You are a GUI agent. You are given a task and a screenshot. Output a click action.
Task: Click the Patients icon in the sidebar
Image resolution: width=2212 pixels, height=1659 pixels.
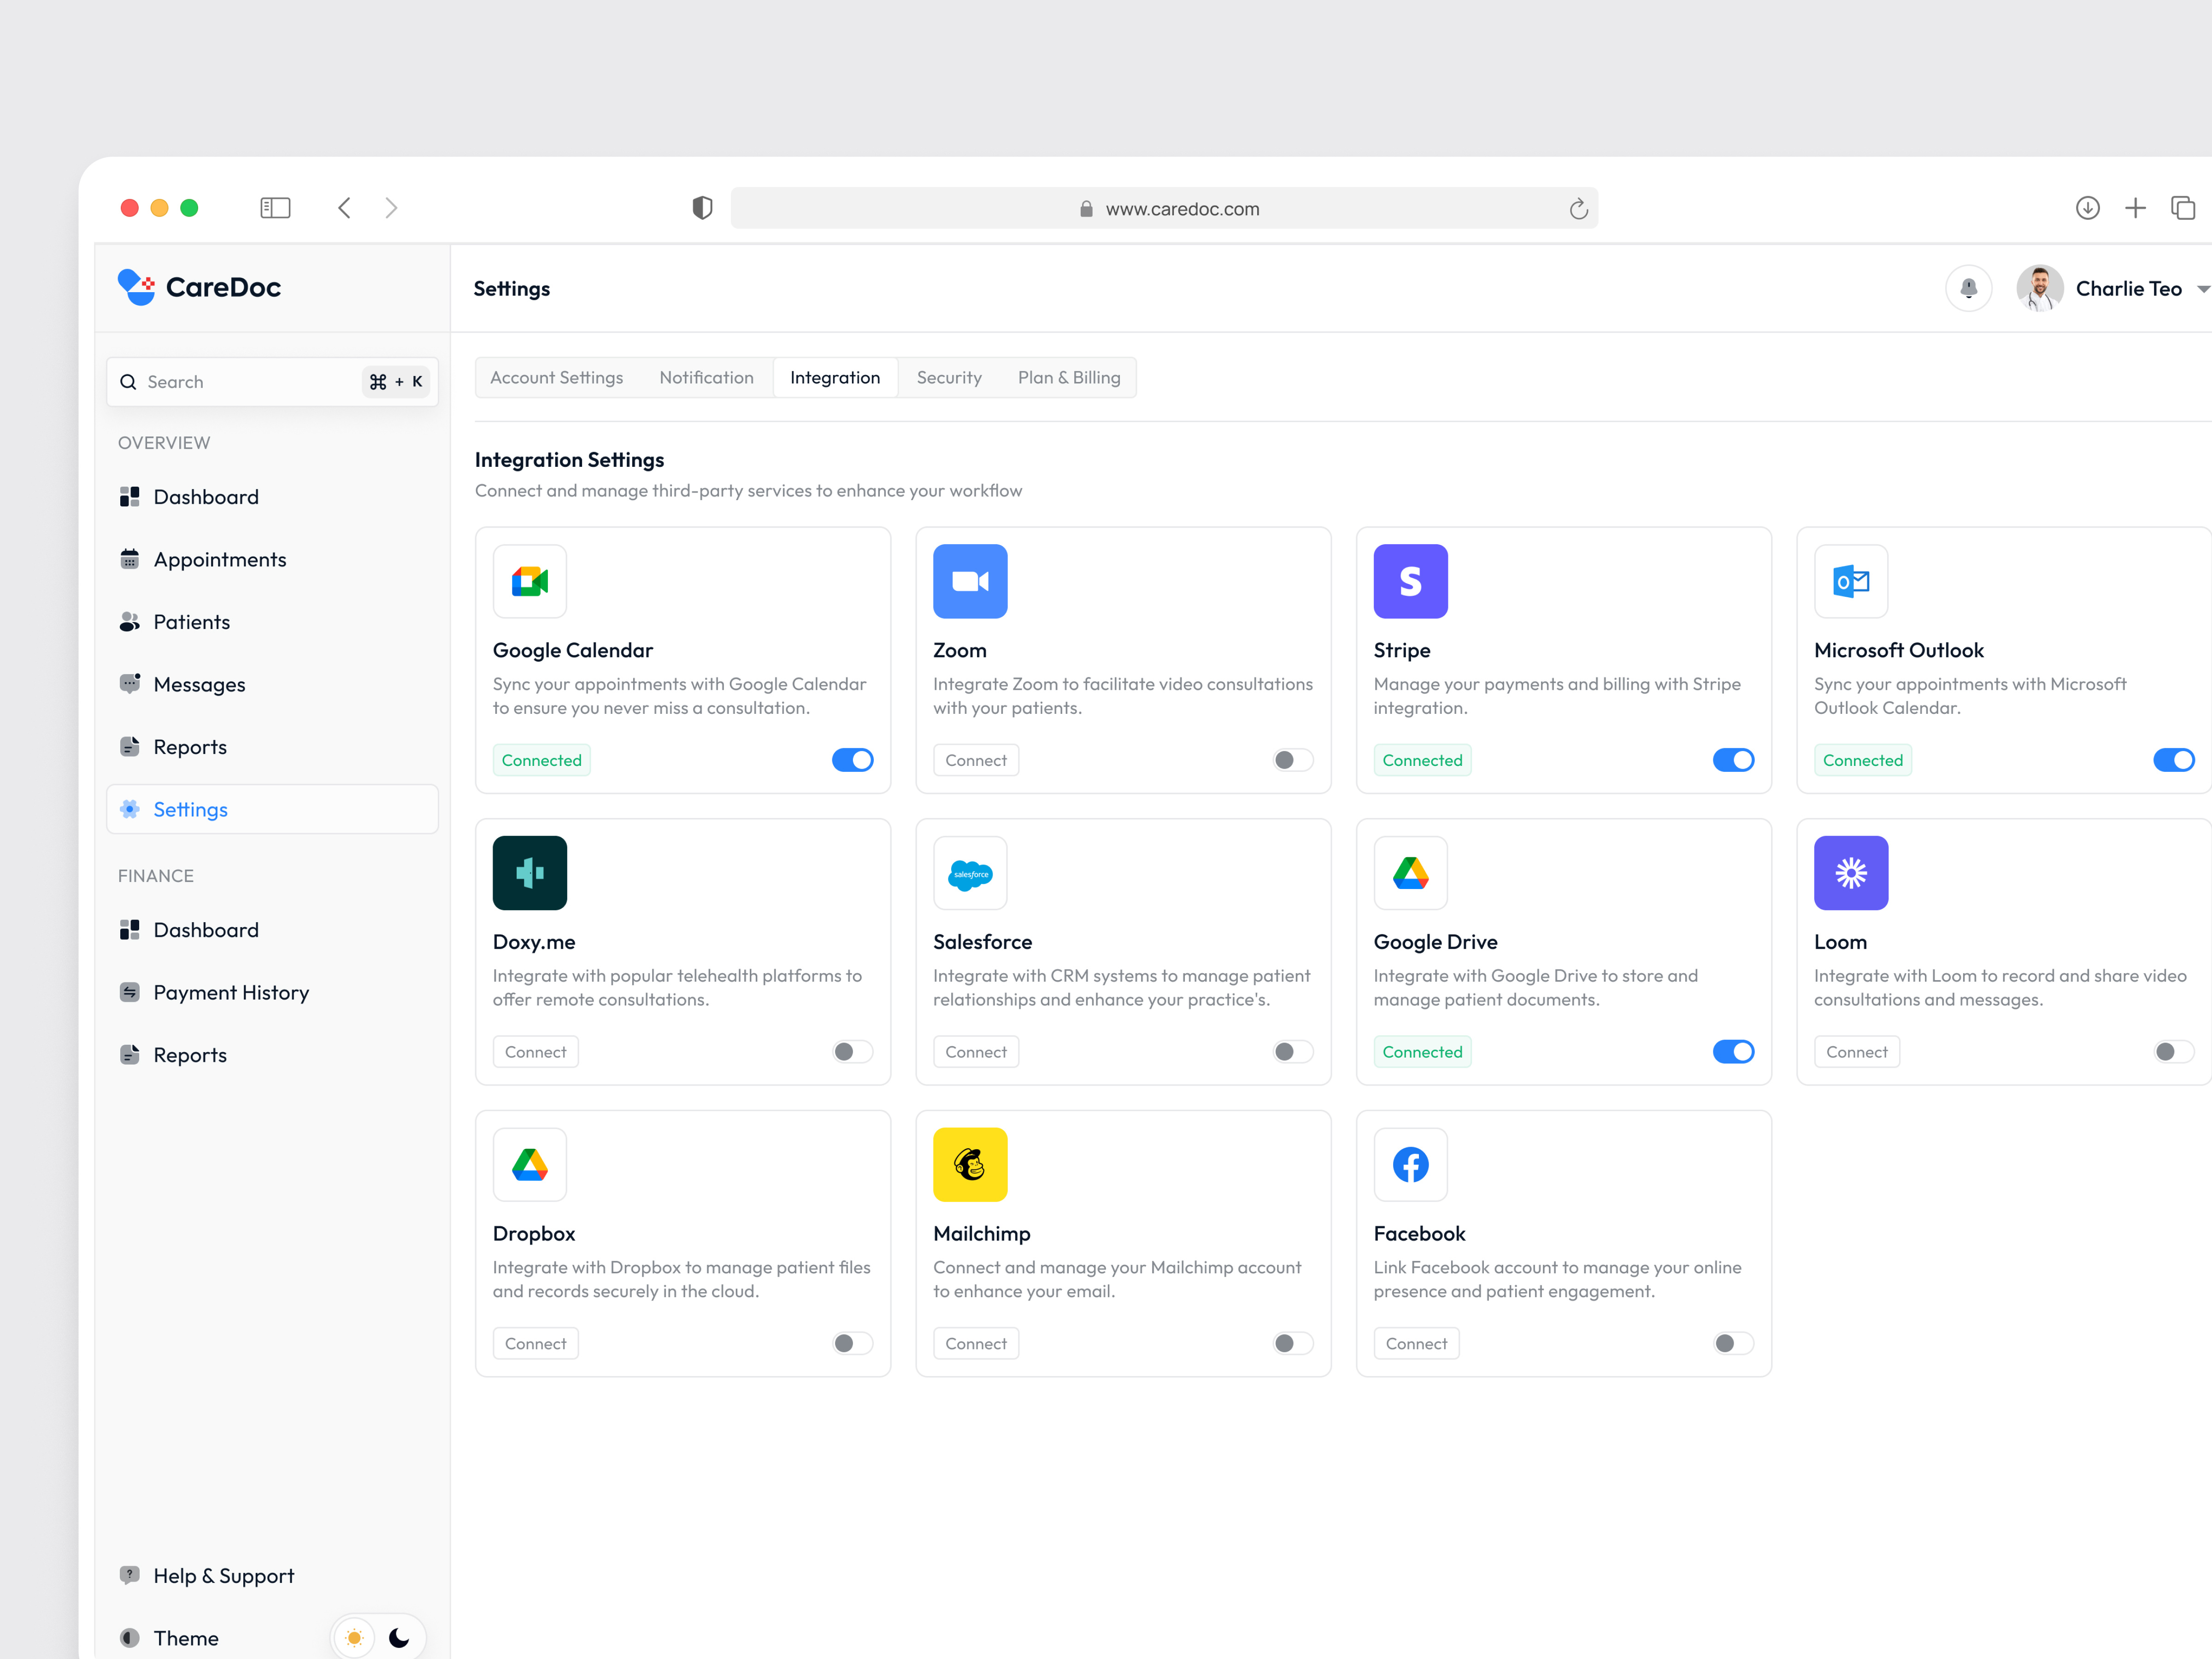click(x=130, y=621)
